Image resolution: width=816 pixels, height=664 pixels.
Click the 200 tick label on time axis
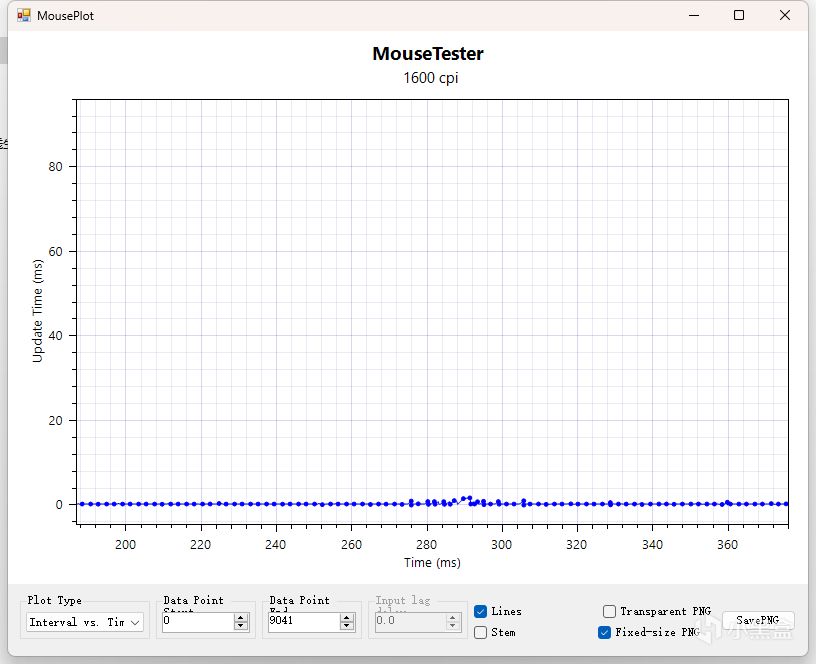click(125, 545)
